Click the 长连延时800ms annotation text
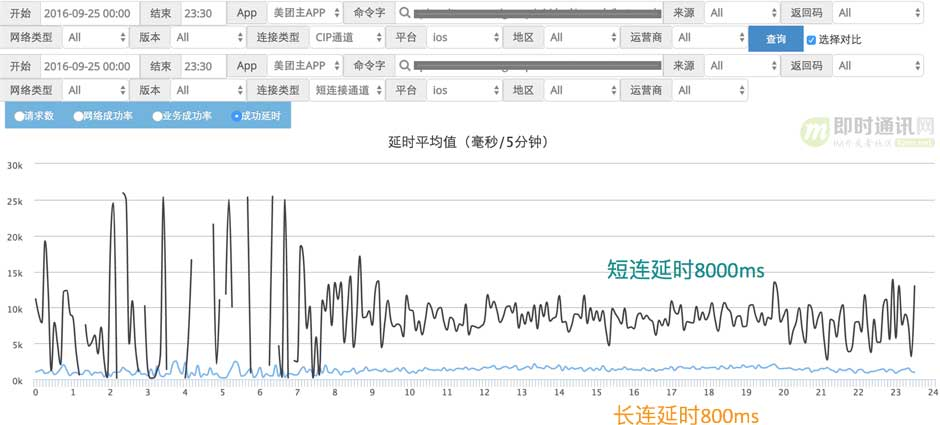 (x=686, y=415)
